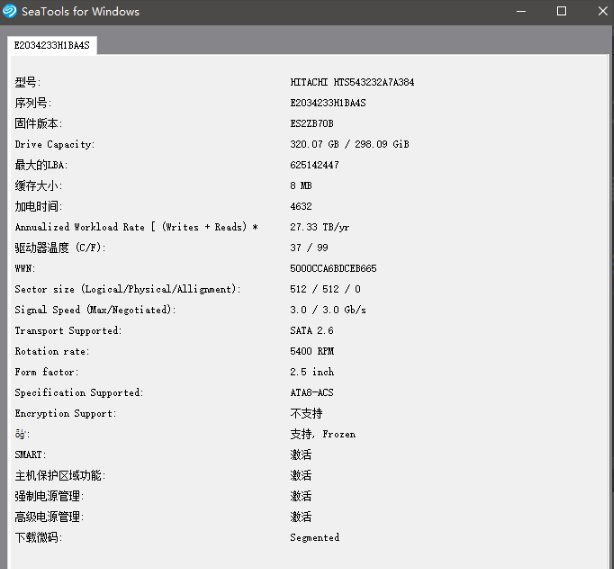Click the workload value 27.33 TB/yr
The height and width of the screenshot is (569, 614).
(x=320, y=227)
